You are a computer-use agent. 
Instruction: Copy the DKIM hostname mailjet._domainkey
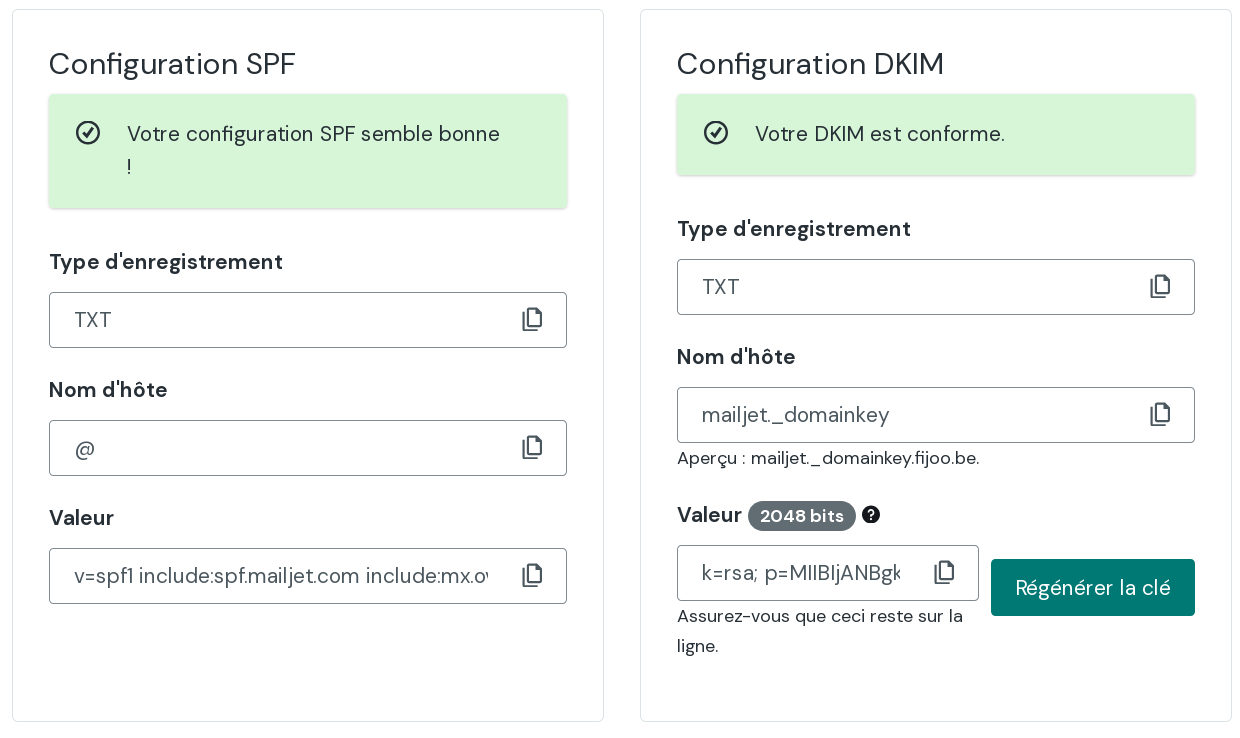click(1160, 414)
